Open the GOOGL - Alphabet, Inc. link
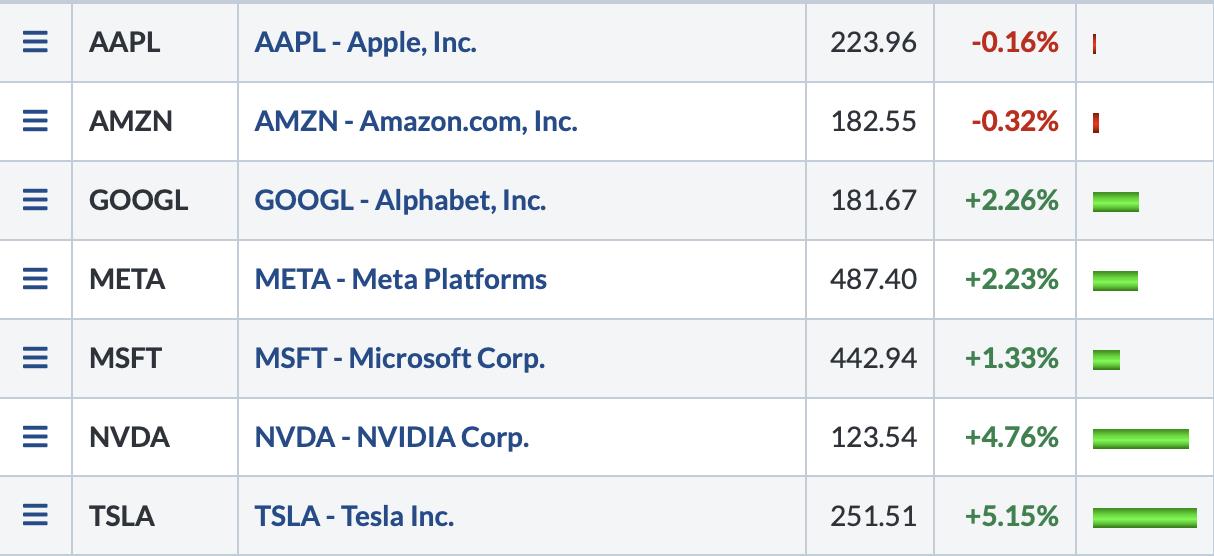The width and height of the screenshot is (1214, 556). pyautogui.click(x=400, y=201)
